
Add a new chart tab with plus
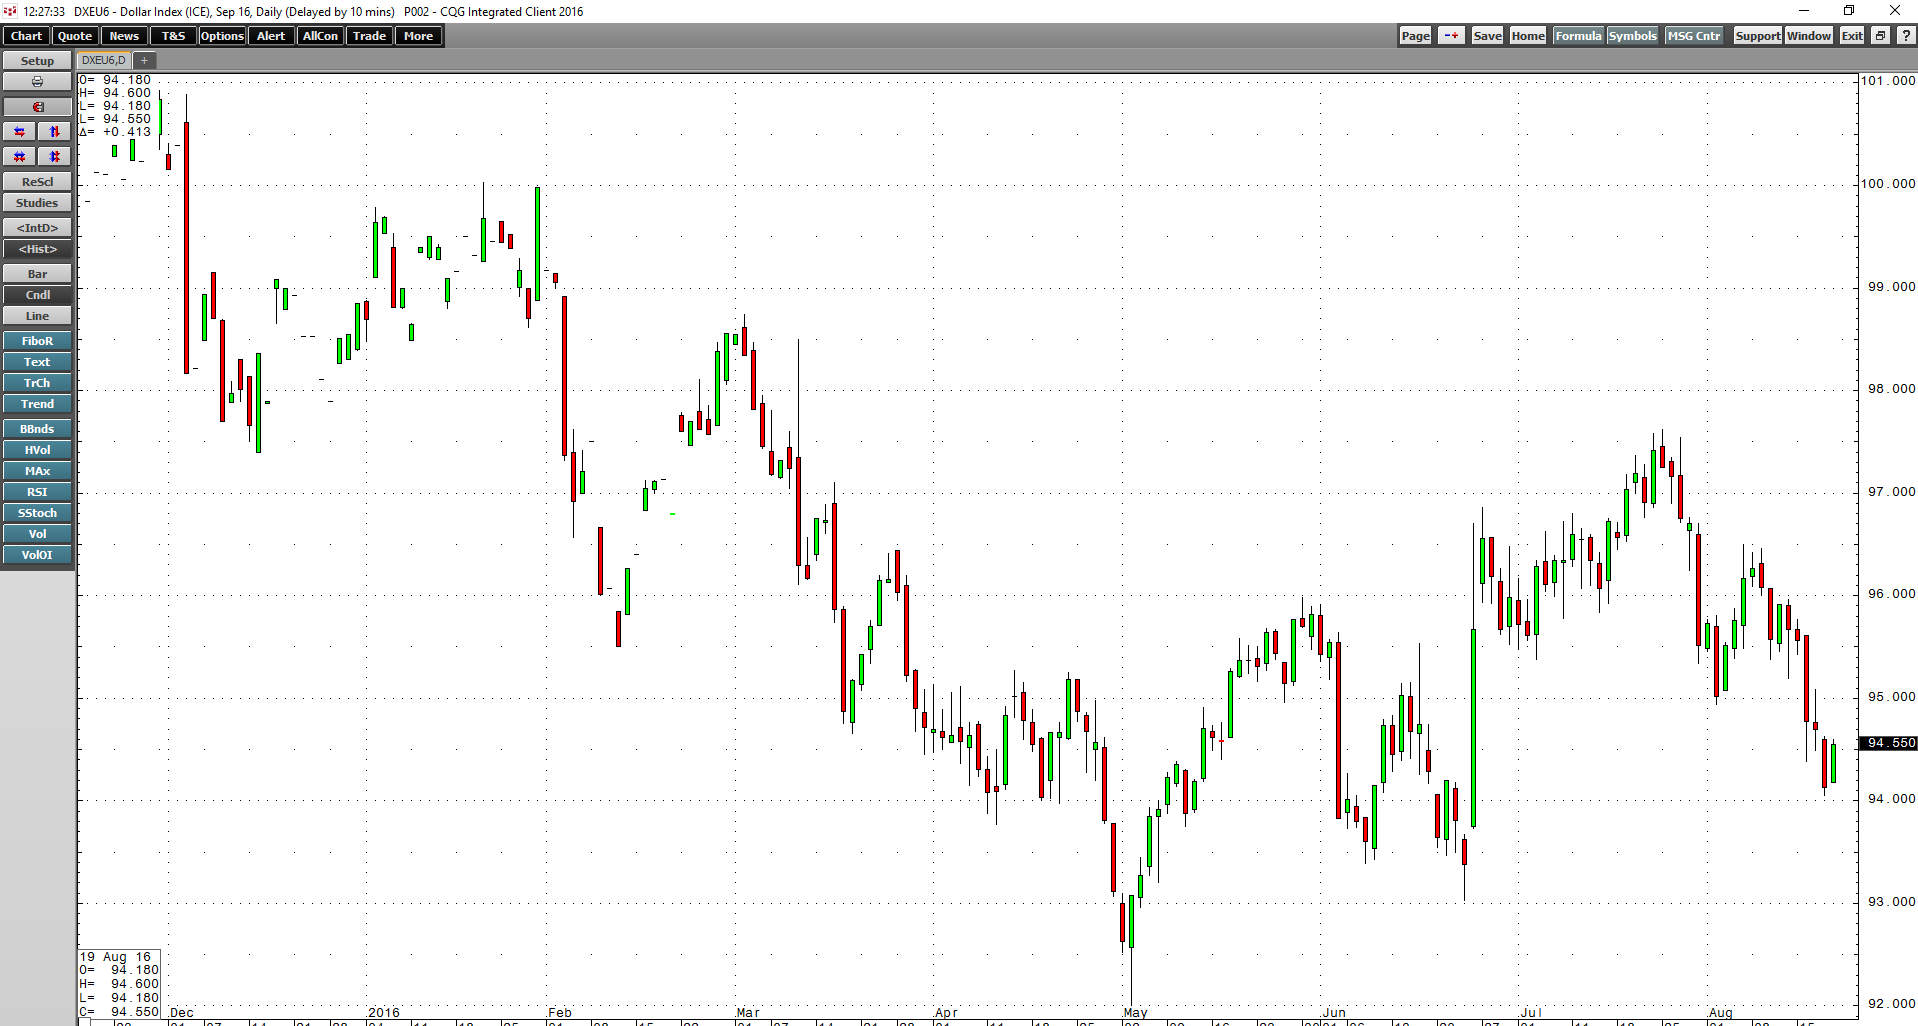click(144, 60)
